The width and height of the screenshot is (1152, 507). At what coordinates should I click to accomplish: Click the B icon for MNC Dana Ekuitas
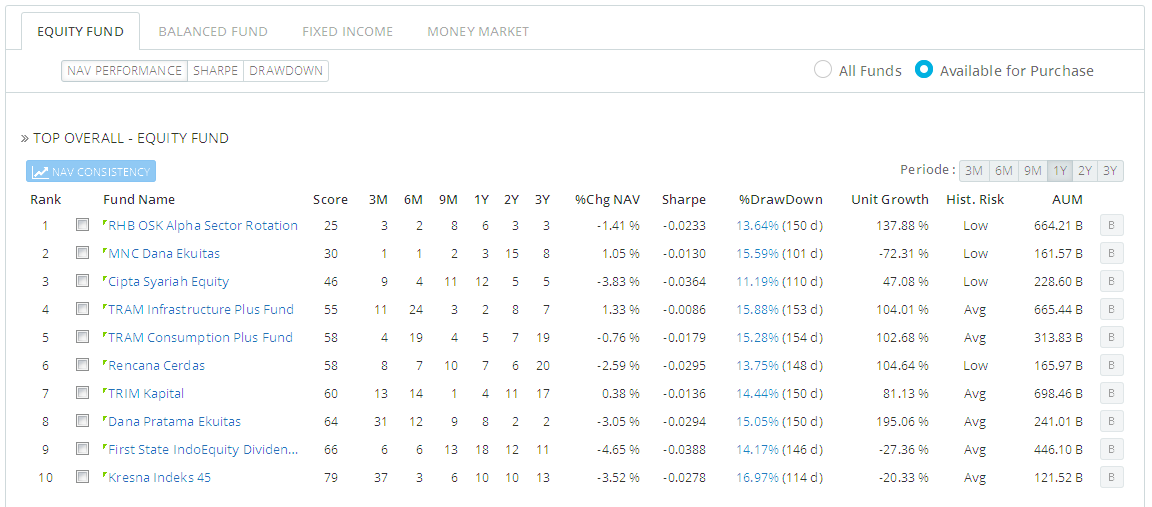pos(1111,254)
